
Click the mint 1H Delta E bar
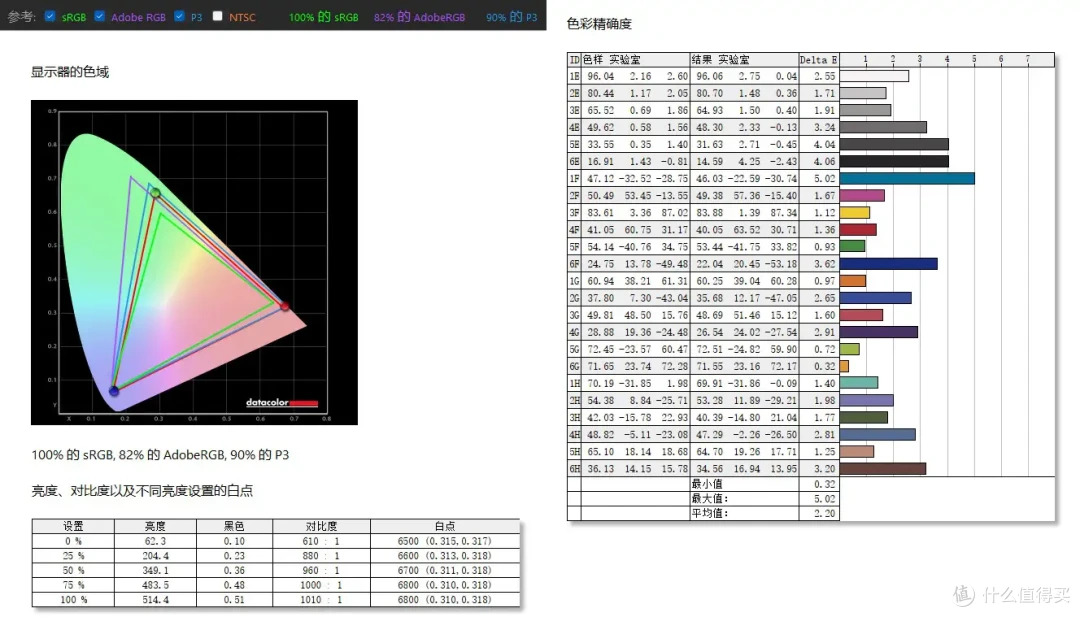[858, 383]
